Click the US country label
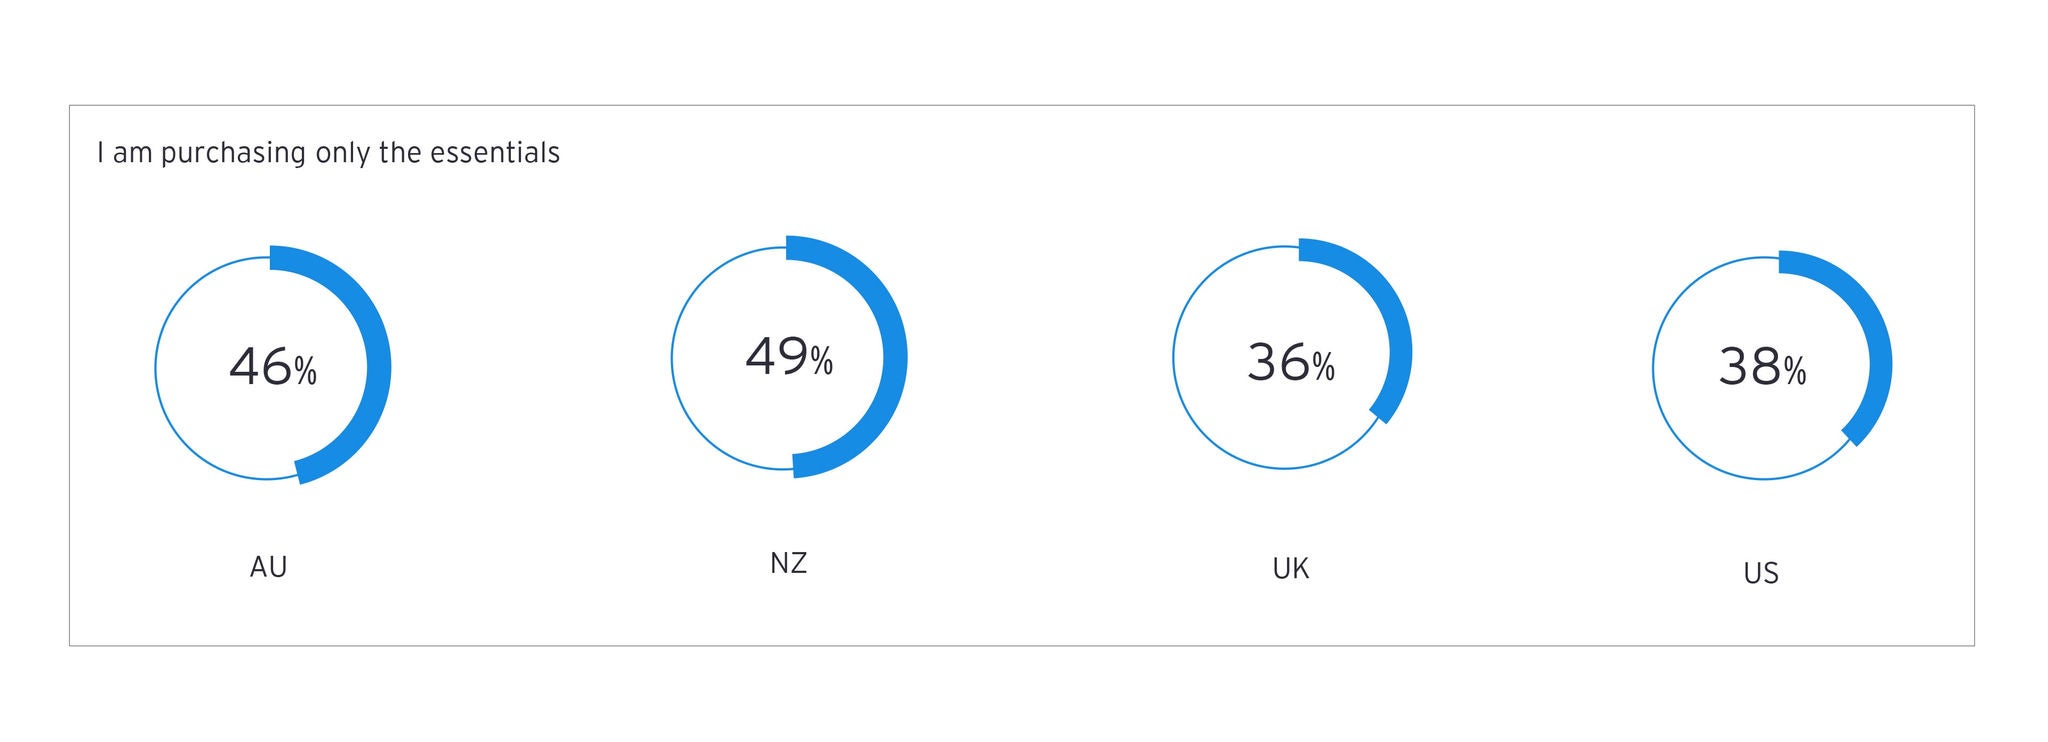 click(x=1761, y=573)
